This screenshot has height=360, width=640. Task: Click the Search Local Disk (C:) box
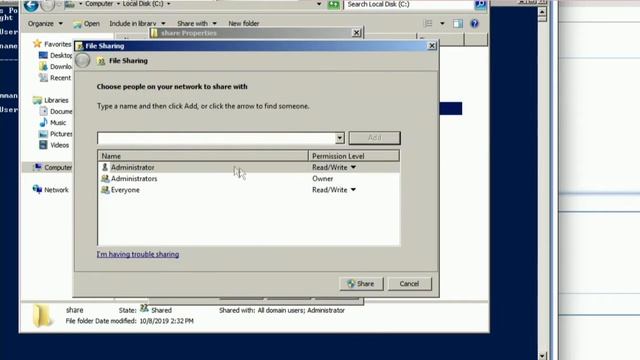410,4
